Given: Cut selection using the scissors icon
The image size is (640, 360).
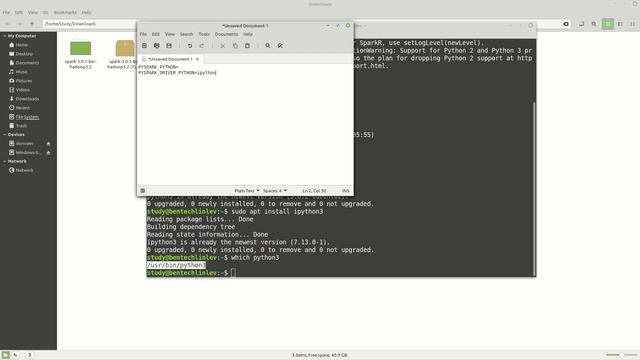Looking at the screenshot, I should click(223, 46).
